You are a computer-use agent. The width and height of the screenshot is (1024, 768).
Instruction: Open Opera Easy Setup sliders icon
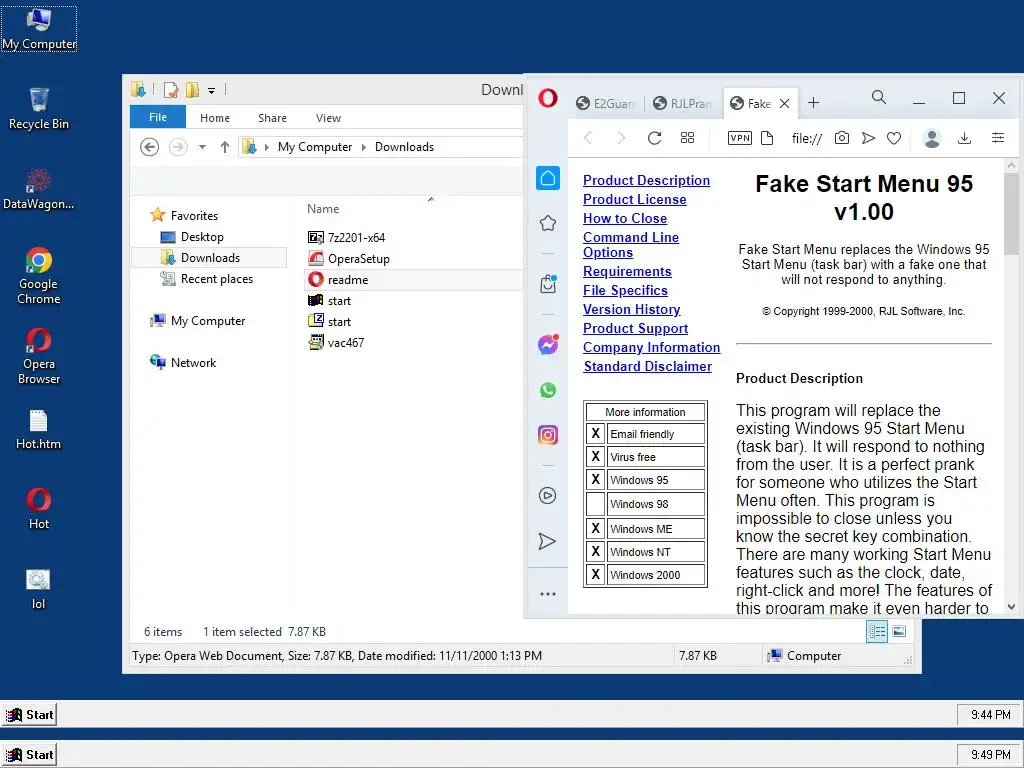tap(998, 138)
